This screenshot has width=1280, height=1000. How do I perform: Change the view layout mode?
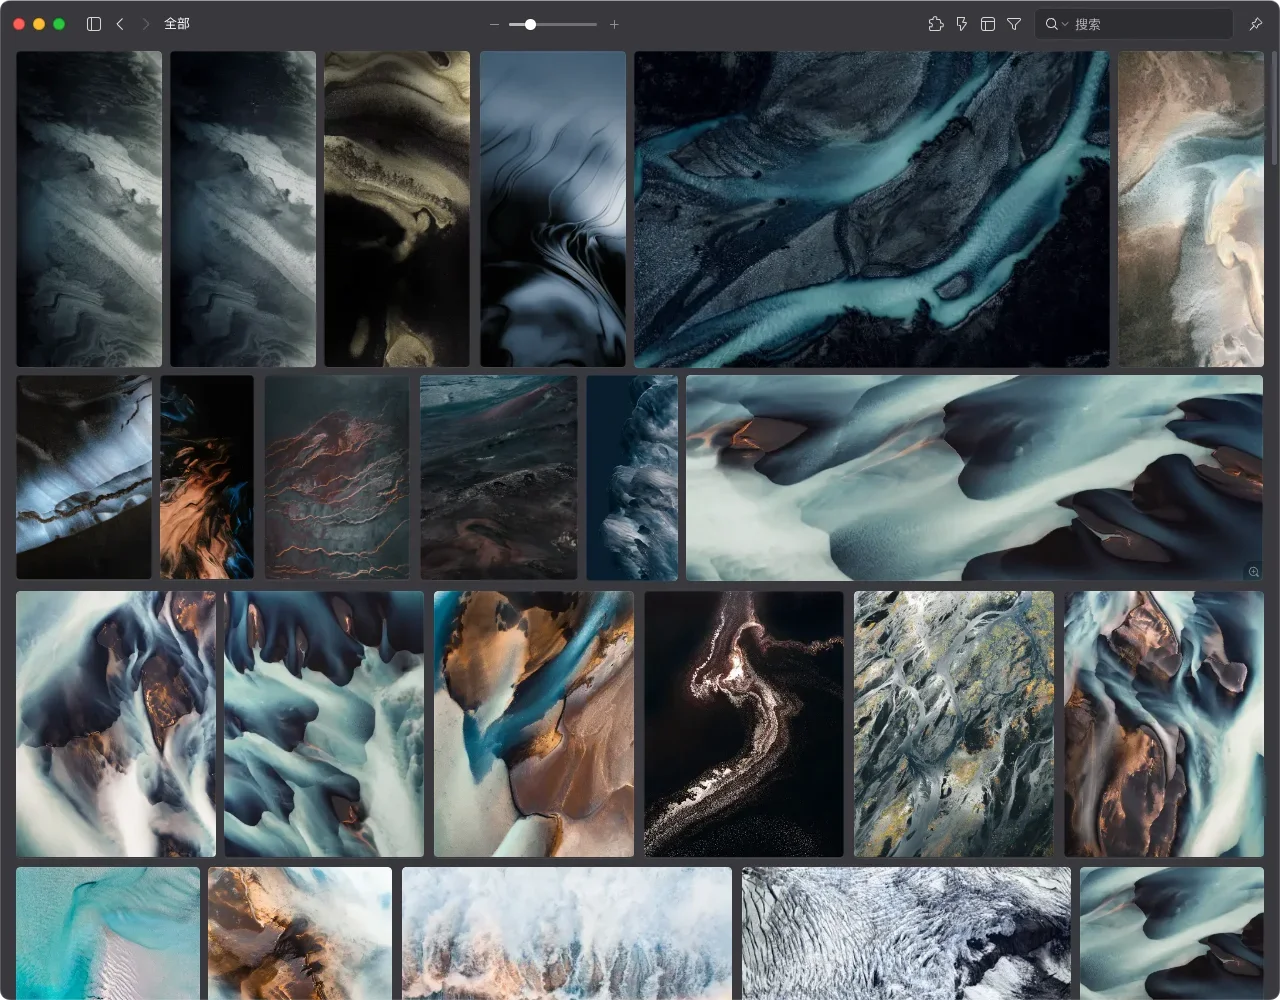tap(988, 24)
